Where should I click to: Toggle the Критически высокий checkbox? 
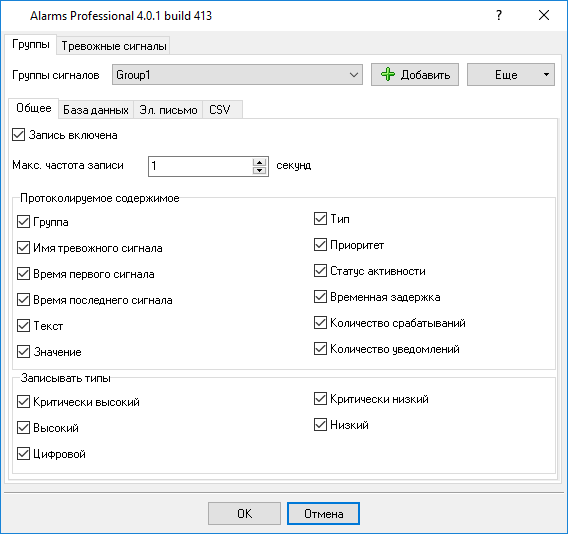(24, 402)
